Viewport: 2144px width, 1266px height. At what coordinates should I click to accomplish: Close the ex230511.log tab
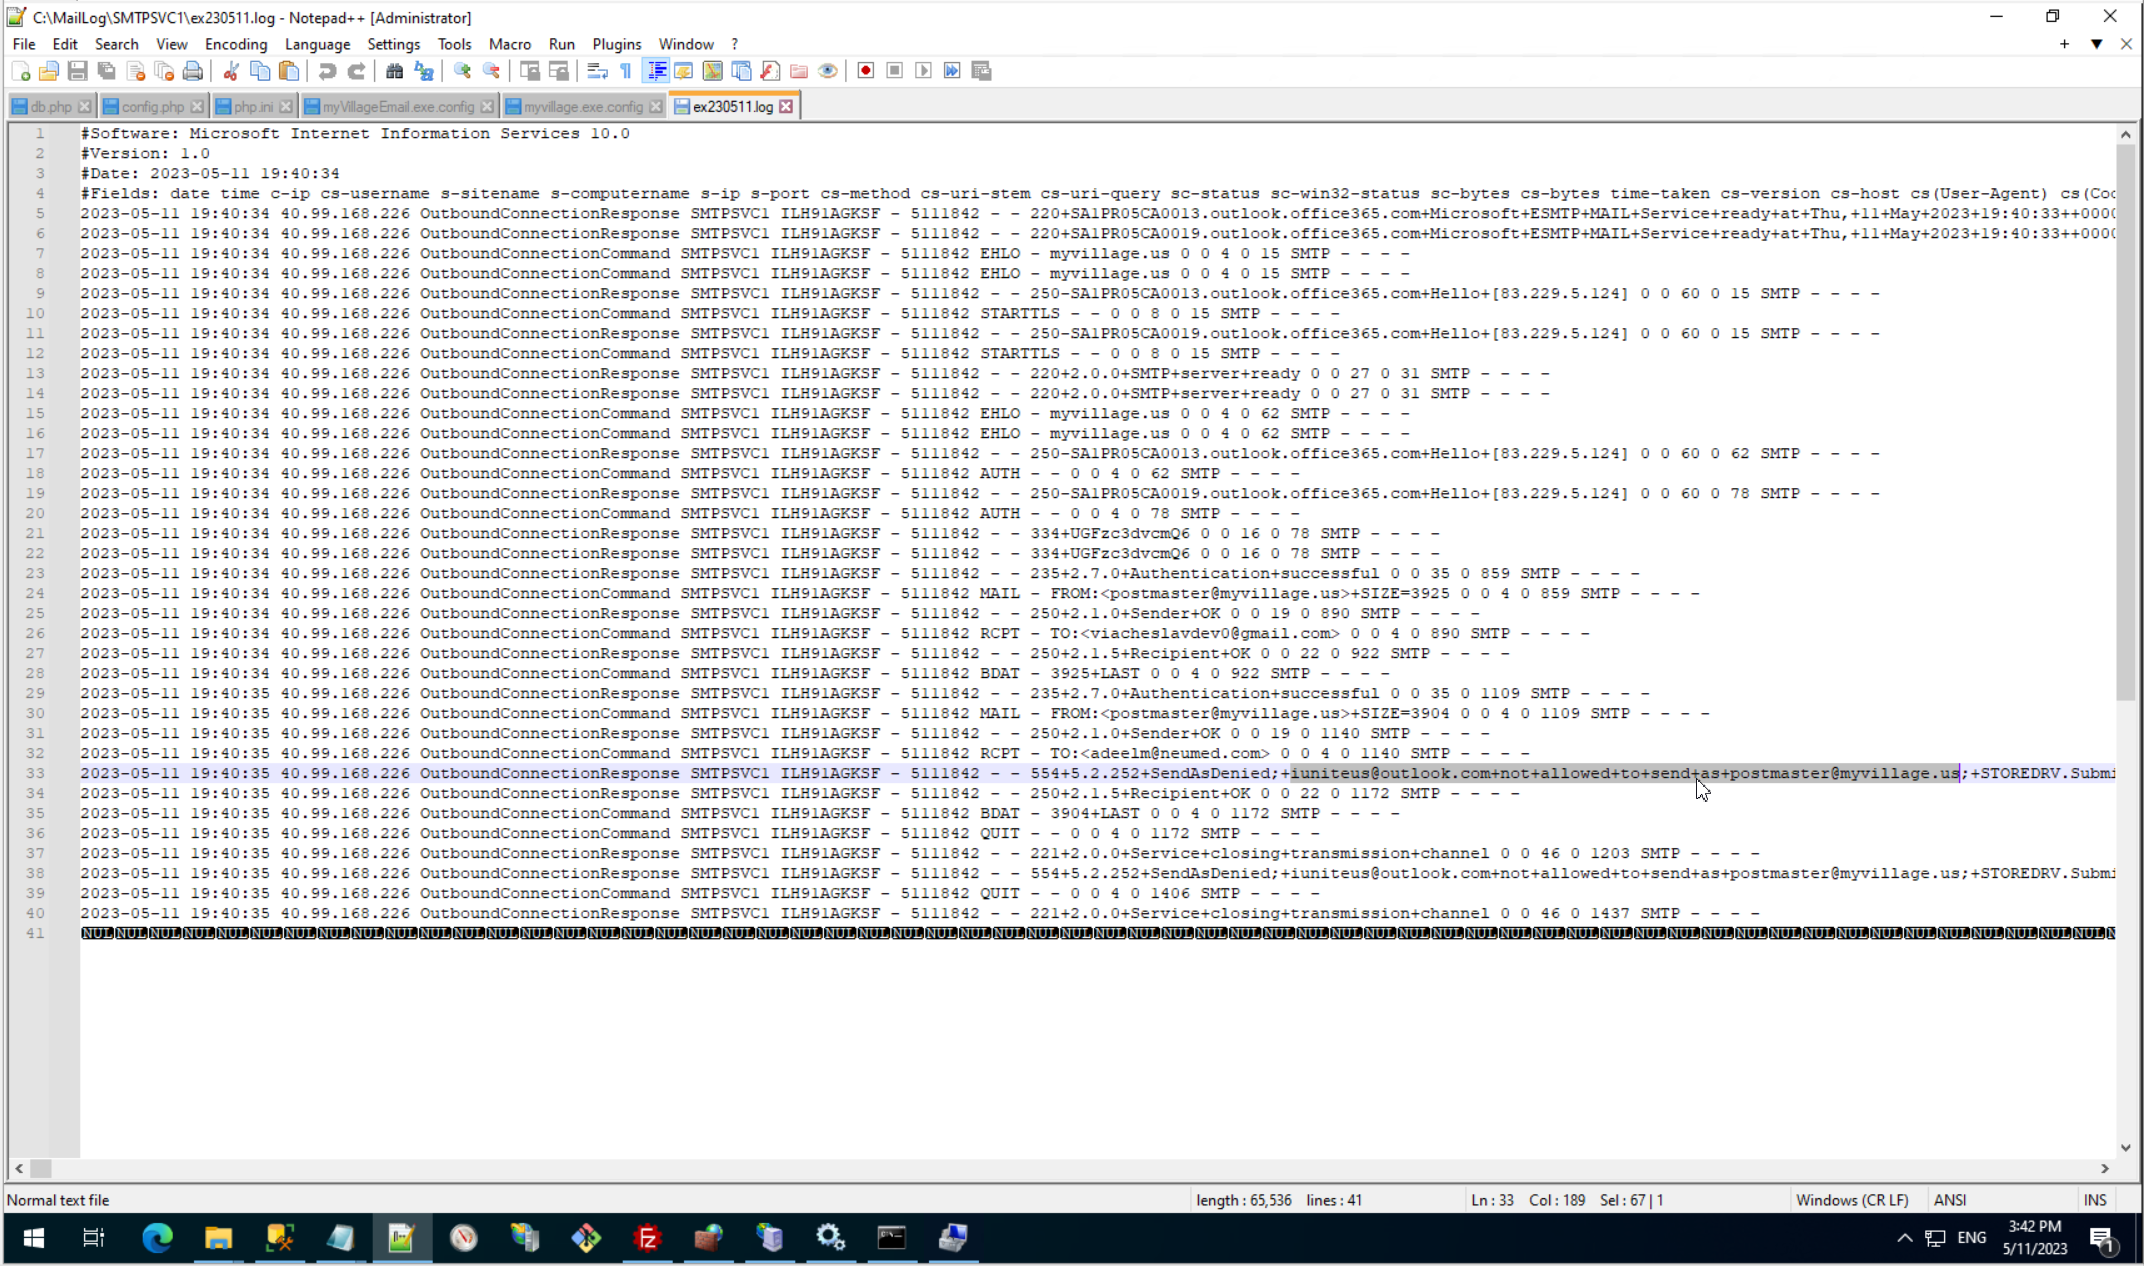[787, 106]
